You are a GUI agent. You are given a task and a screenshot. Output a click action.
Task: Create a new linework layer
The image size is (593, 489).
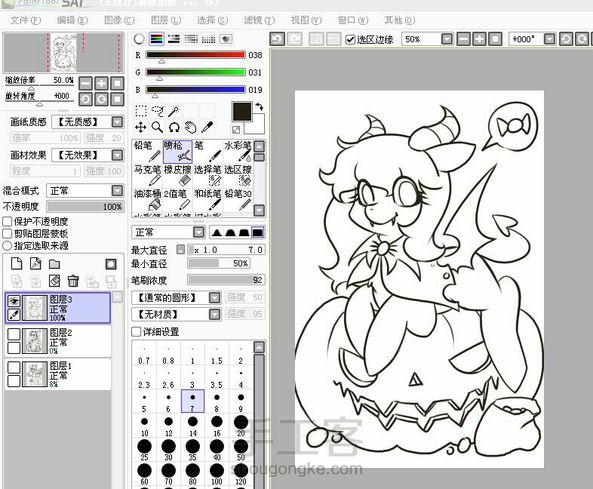pyautogui.click(x=36, y=263)
